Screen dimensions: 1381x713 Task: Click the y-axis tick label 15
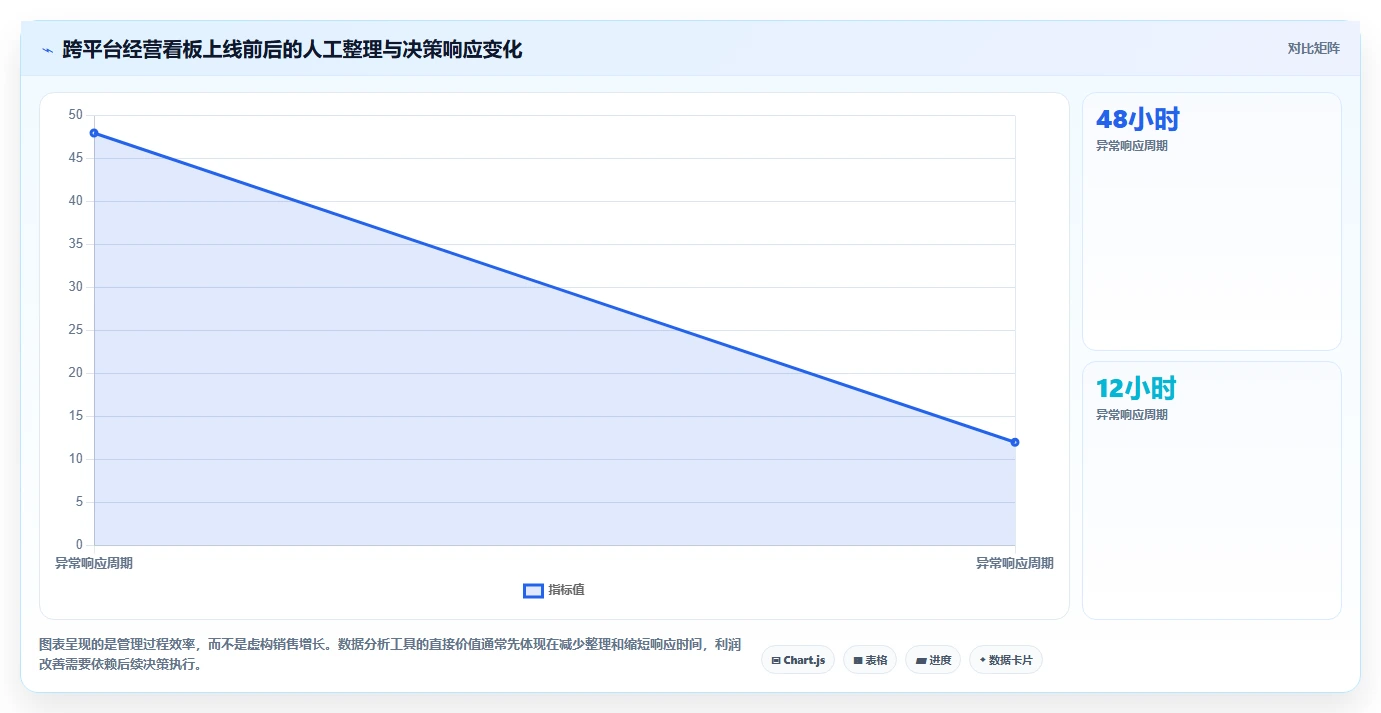76,416
